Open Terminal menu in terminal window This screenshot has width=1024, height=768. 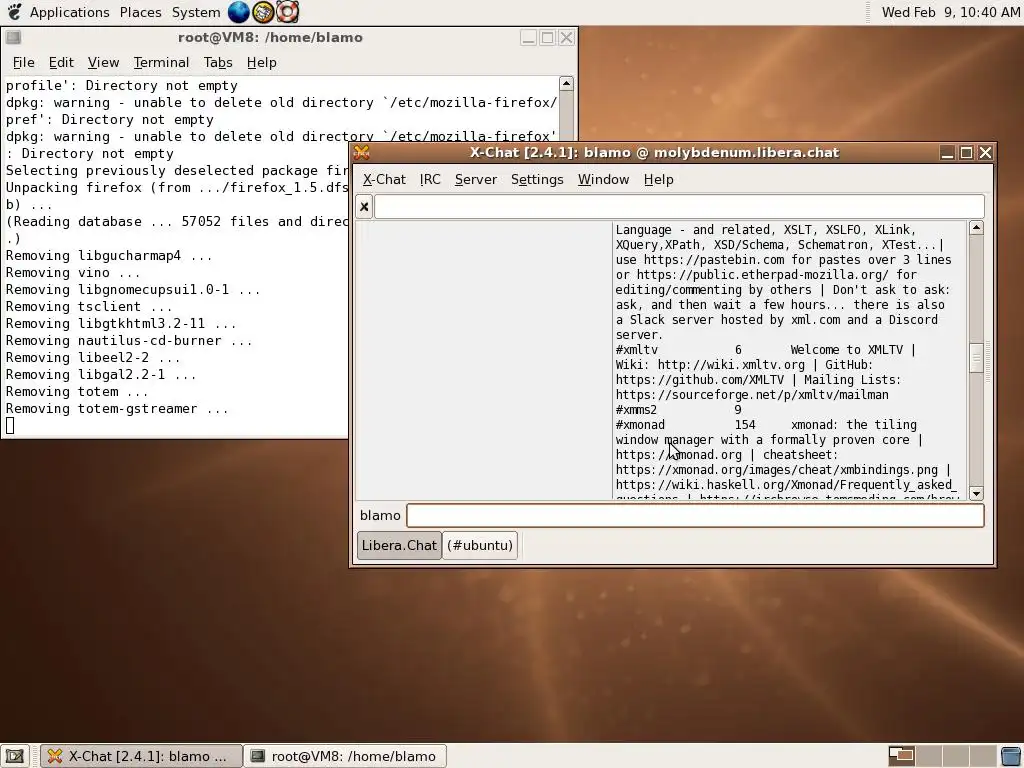[x=161, y=62]
